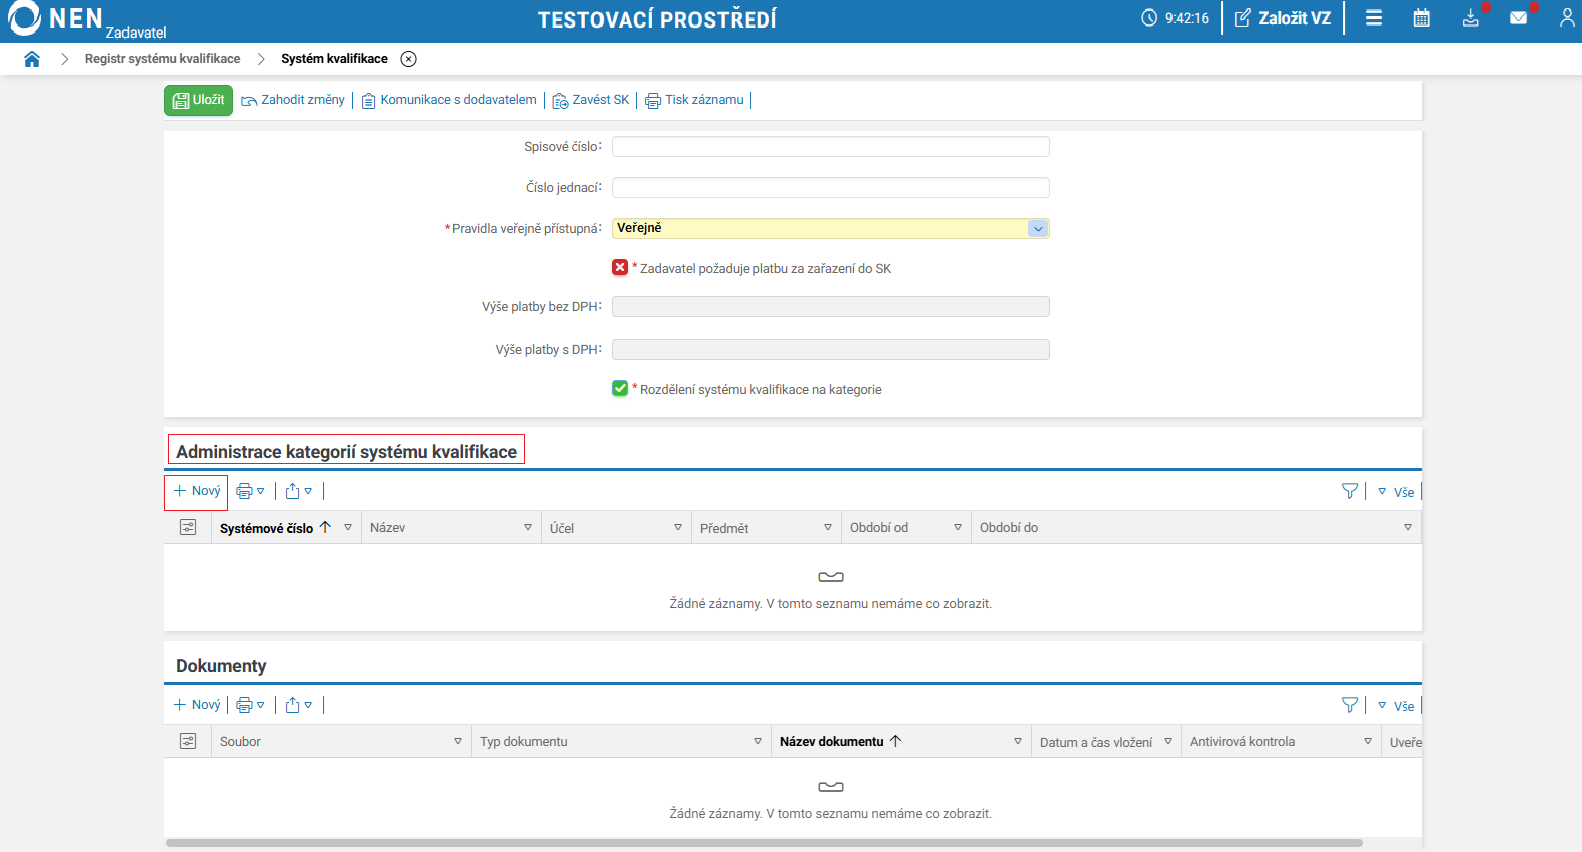
Task: Click Výše platby bez DPH field
Action: 830,307
